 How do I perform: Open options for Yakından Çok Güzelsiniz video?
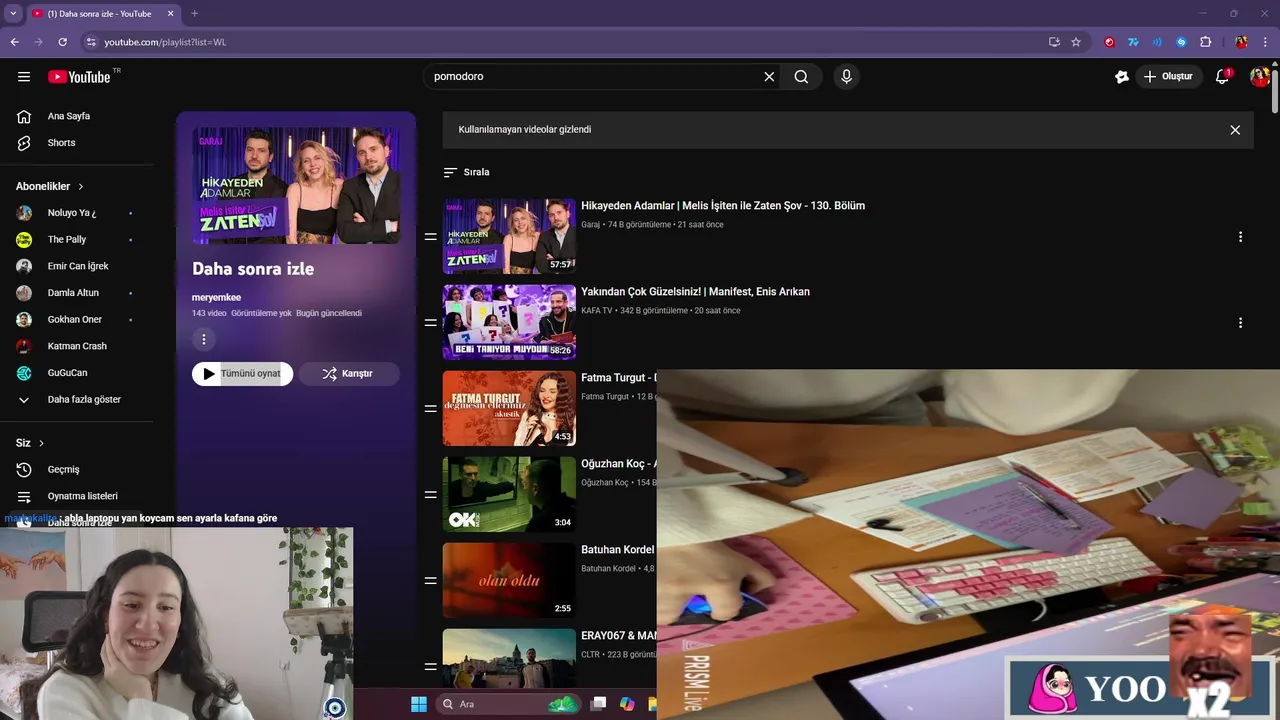pyautogui.click(x=1240, y=323)
